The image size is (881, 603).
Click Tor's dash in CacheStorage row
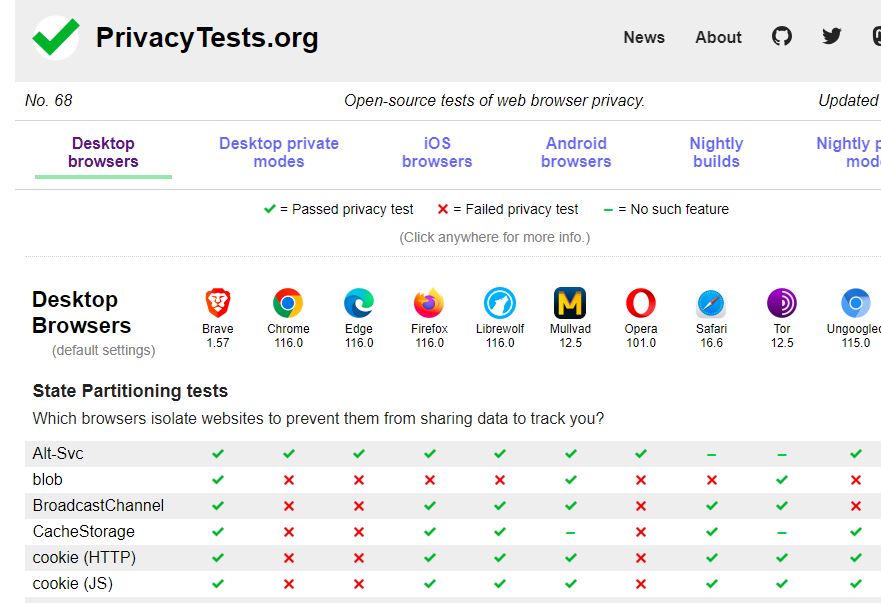782,532
